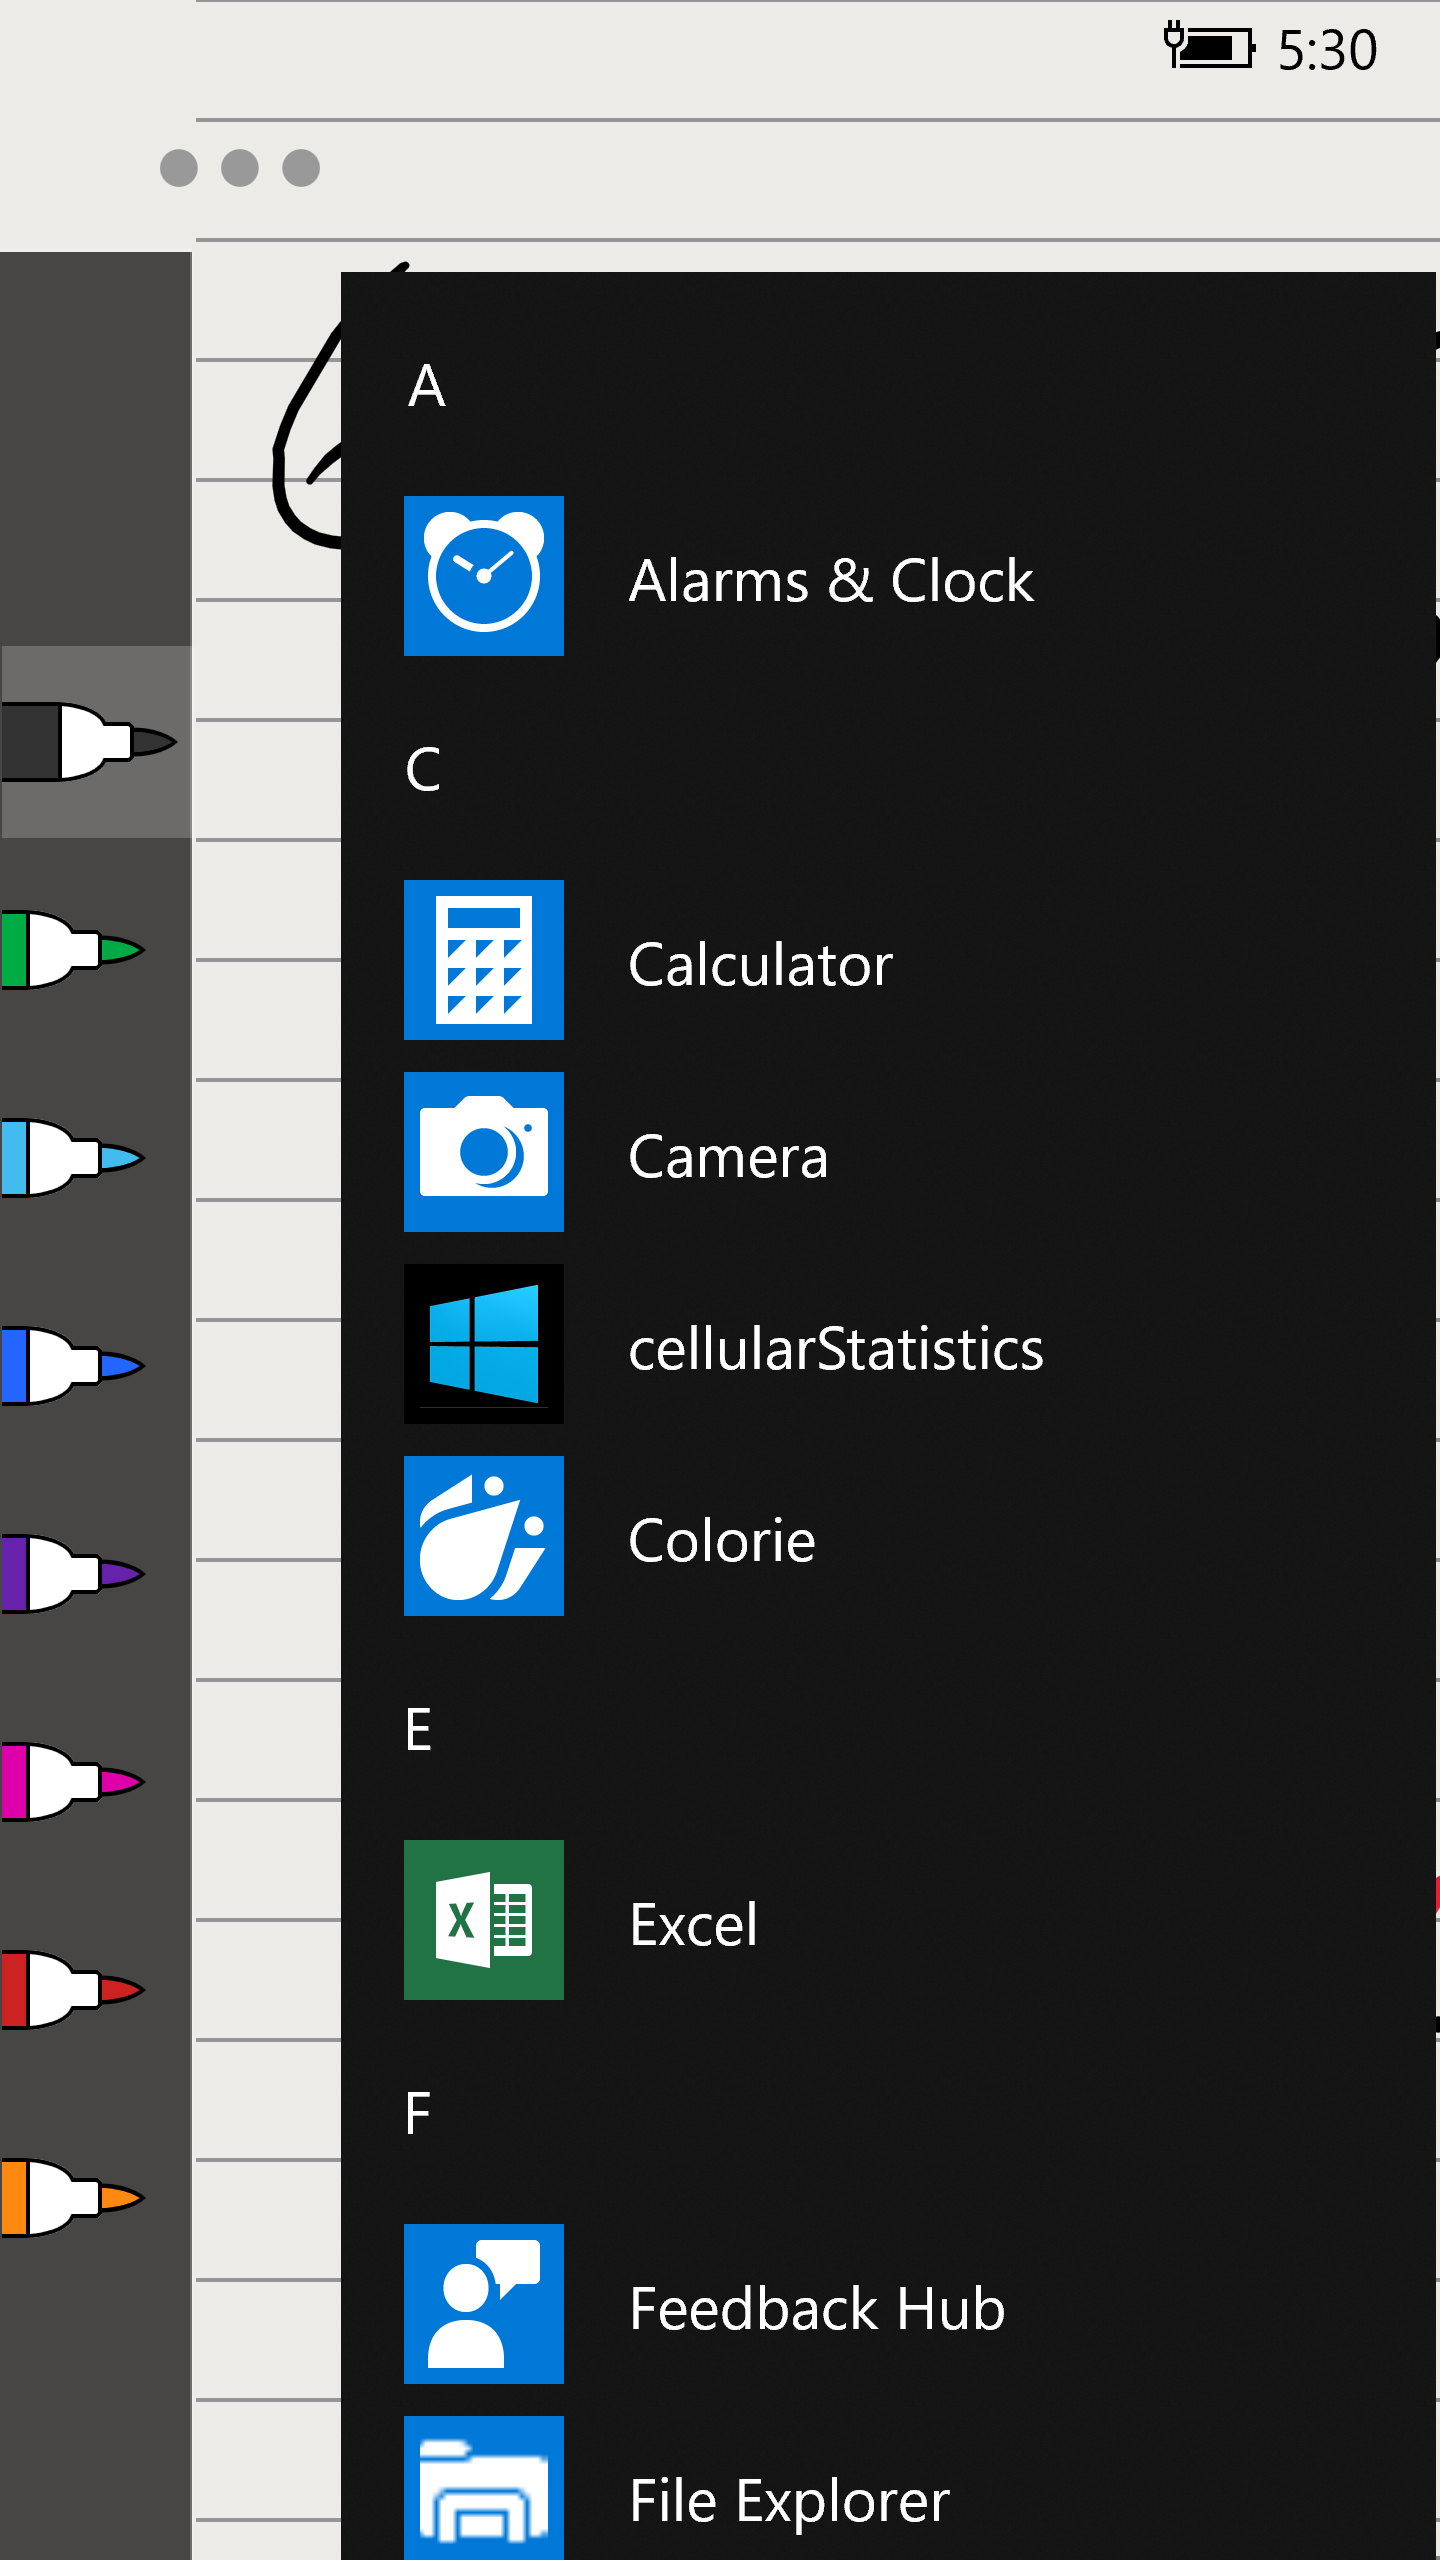Open the three-dots more menu
1440x2560 pixels.
240,168
